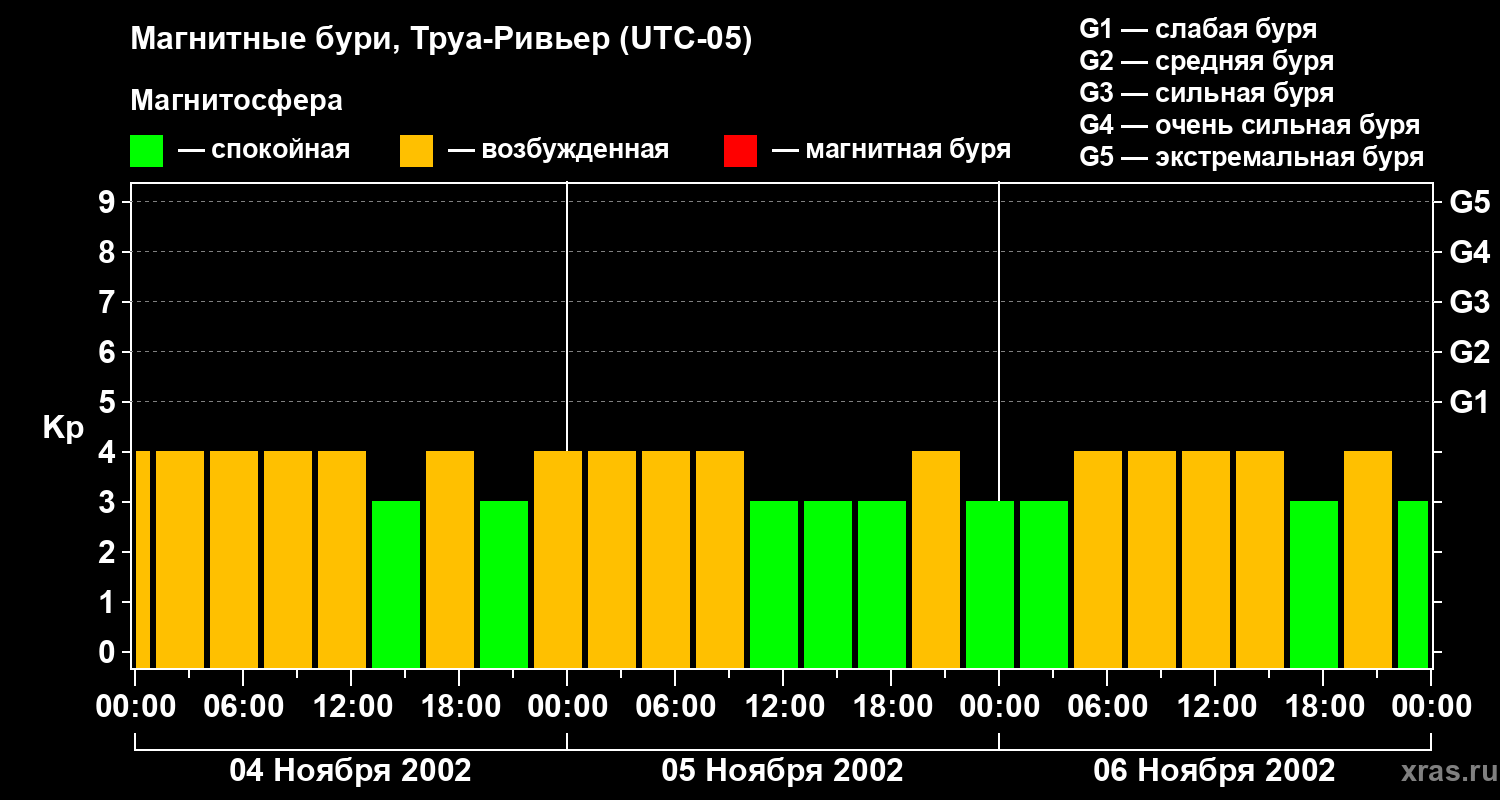Click the 18:00 time label above 05 Ноября
The width and height of the screenshot is (1500, 800).
tap(891, 707)
